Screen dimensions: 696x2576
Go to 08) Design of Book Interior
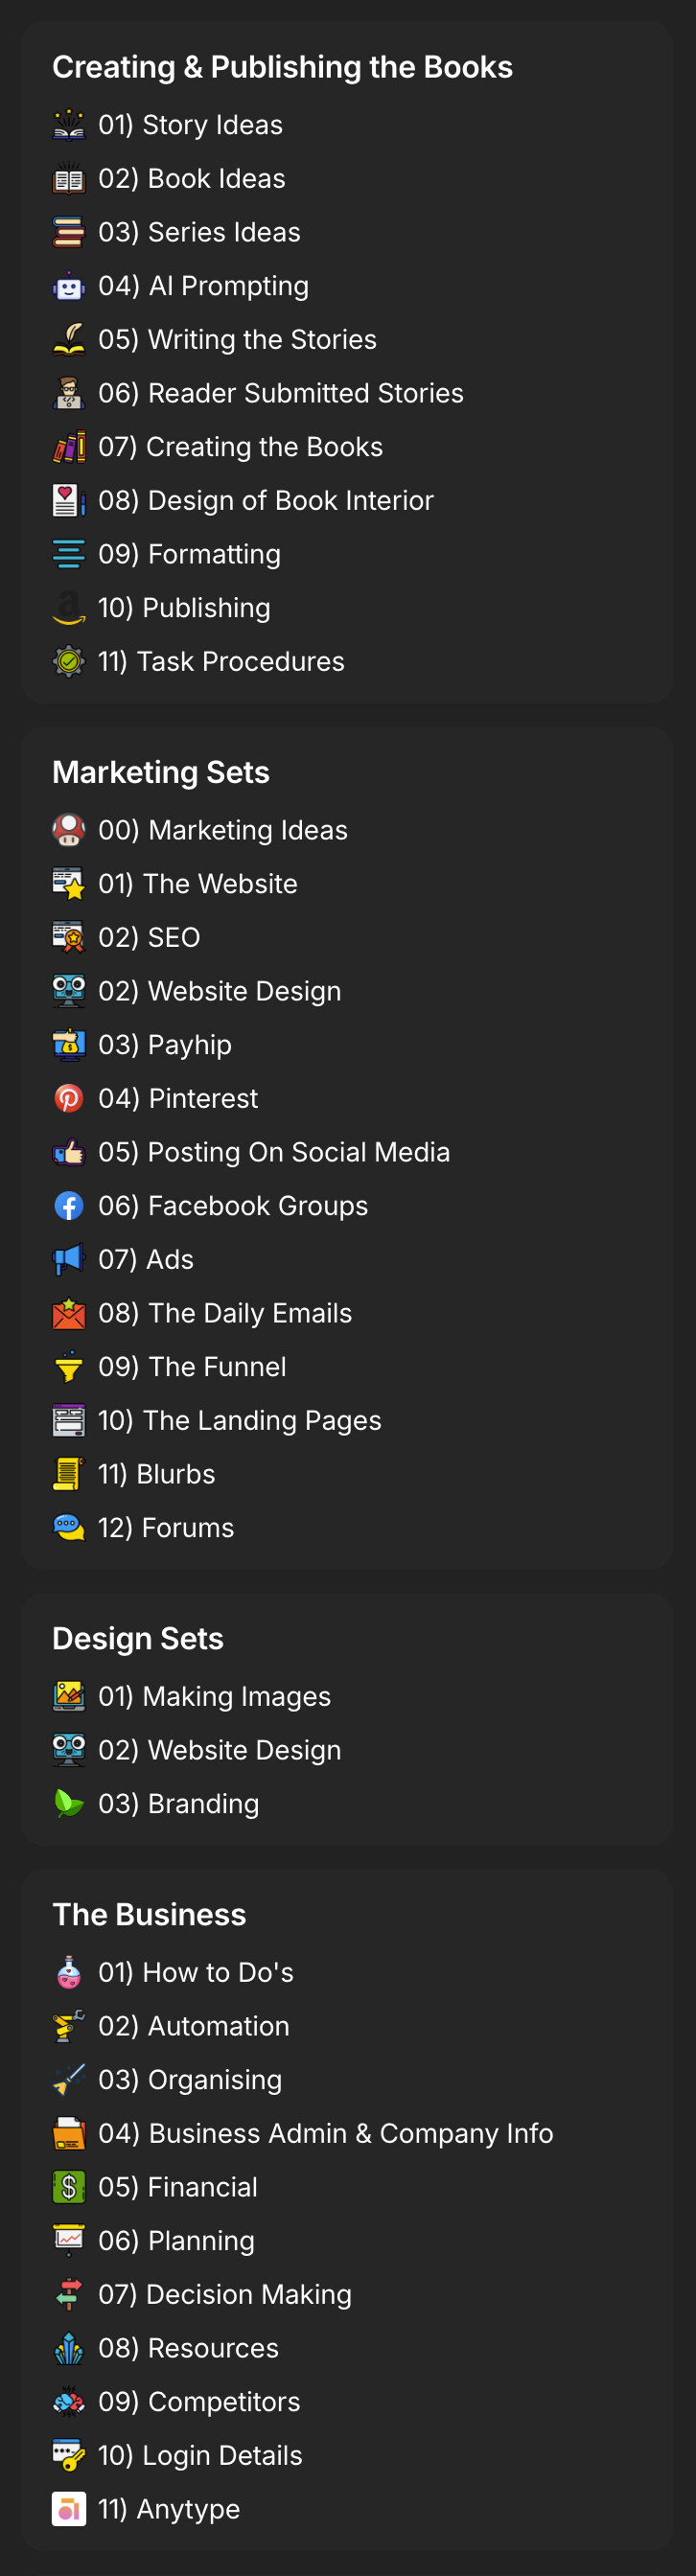coord(266,500)
